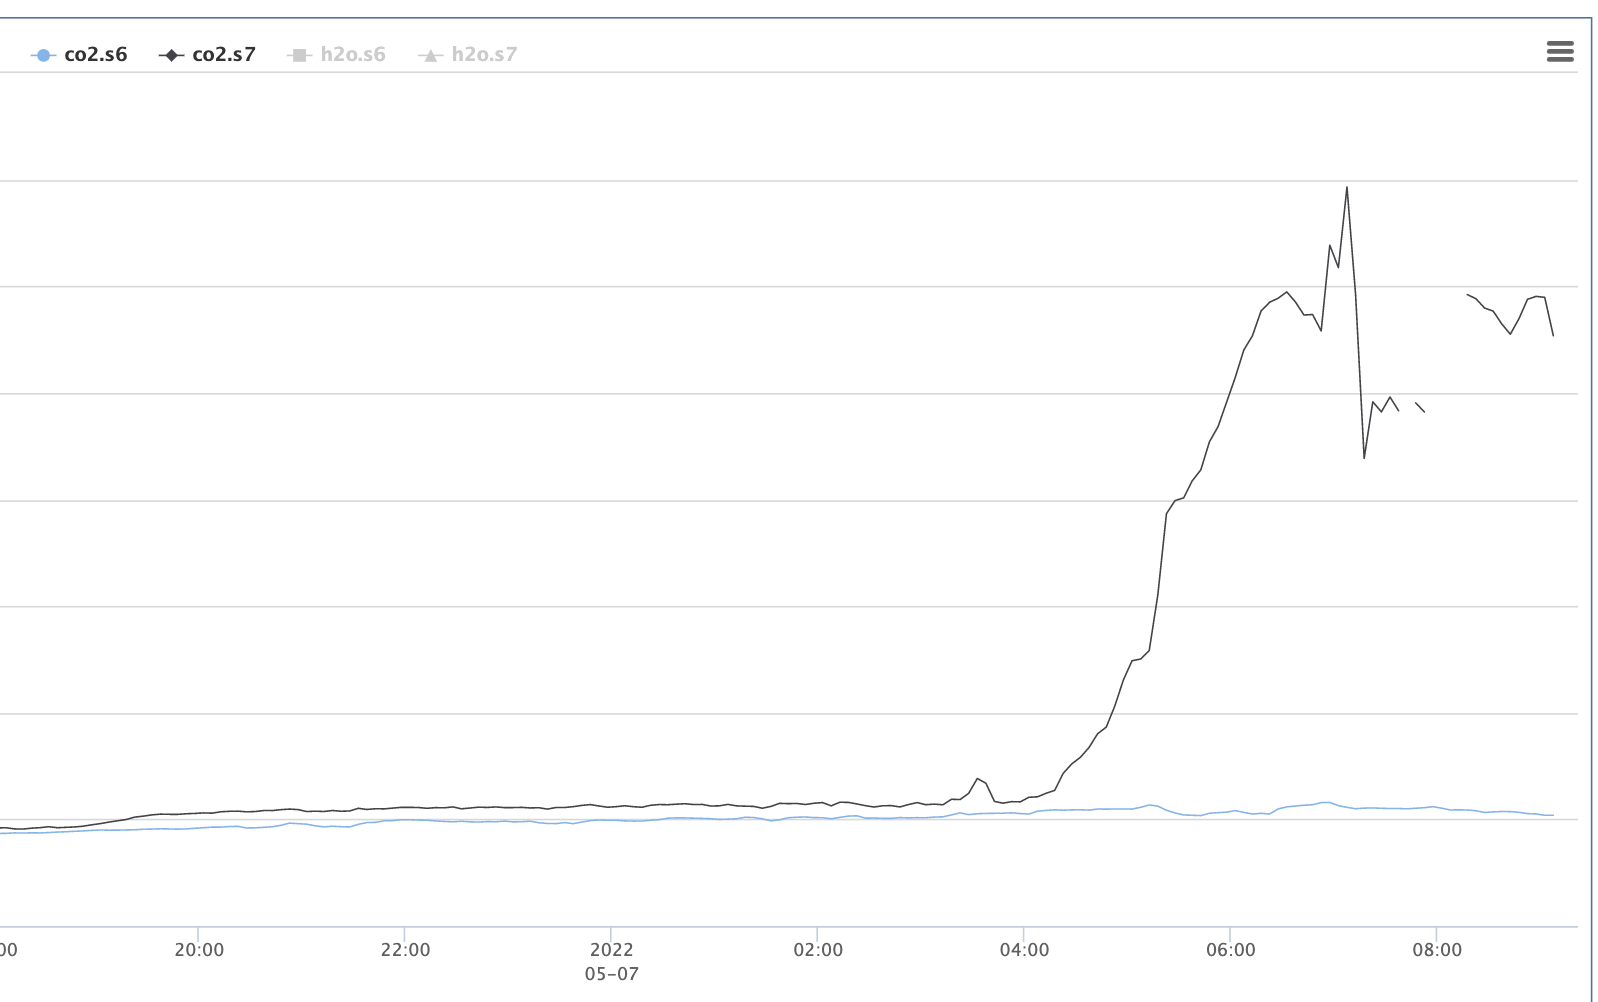
Task: Hide the co2.s7 series via legend label
Action: tap(223, 55)
